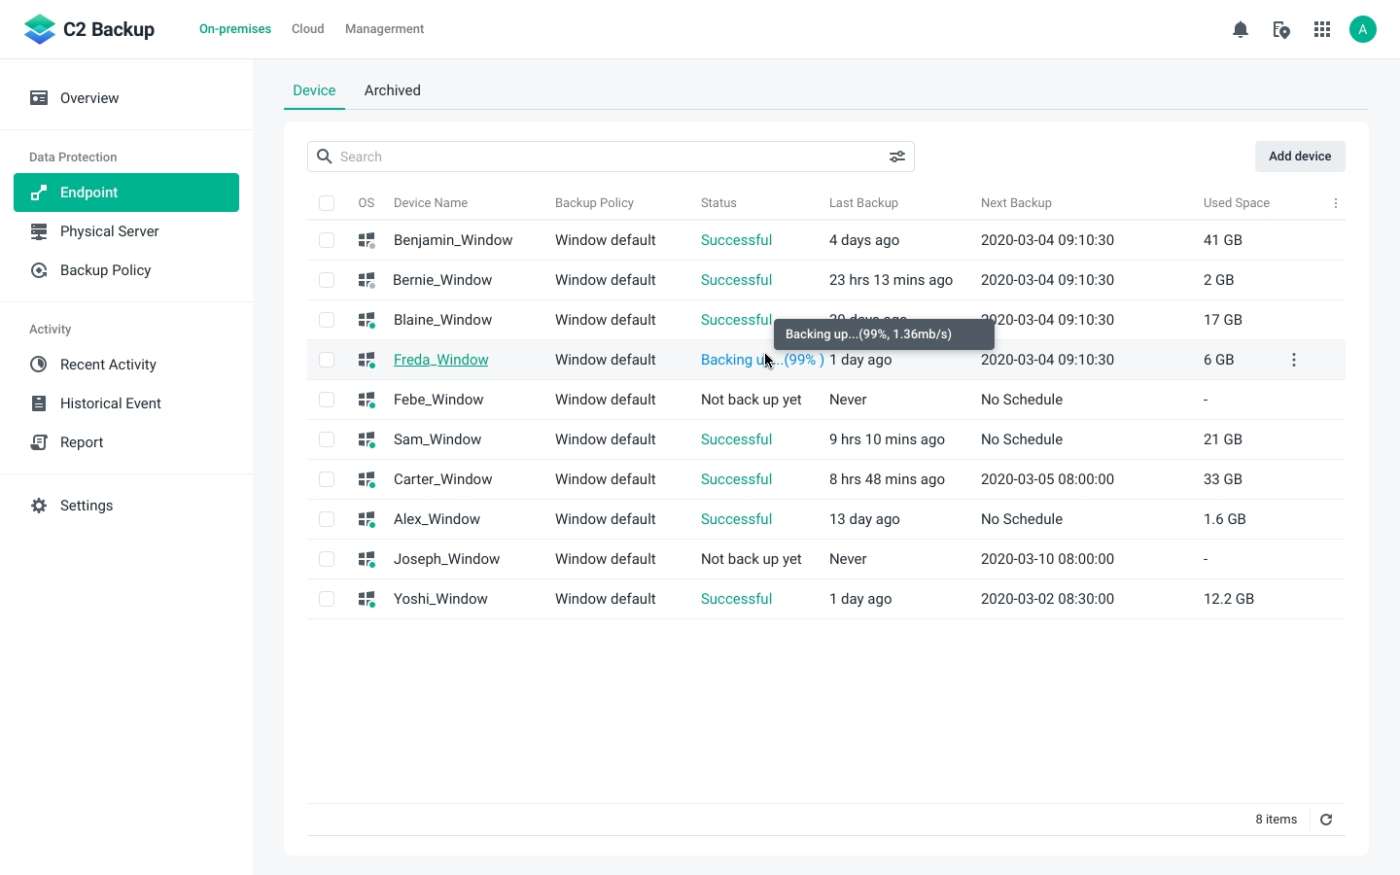Tick the select-all checkbox in table header
Image resolution: width=1400 pixels, height=875 pixels.
coord(326,203)
